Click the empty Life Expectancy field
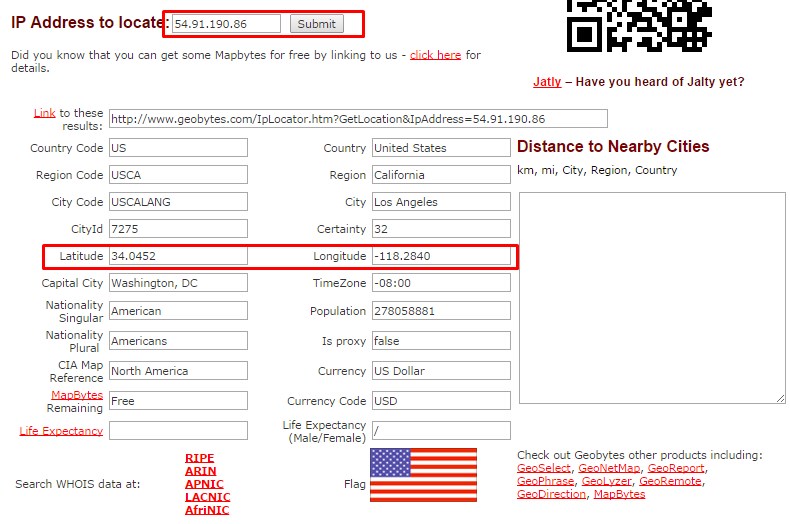 pyautogui.click(x=178, y=431)
